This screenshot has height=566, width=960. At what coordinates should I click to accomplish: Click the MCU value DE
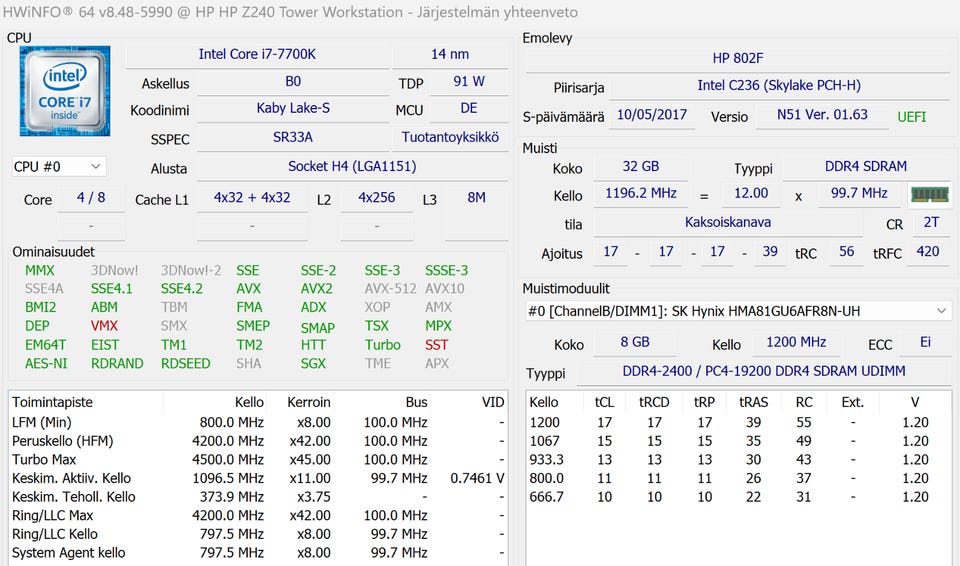(469, 109)
